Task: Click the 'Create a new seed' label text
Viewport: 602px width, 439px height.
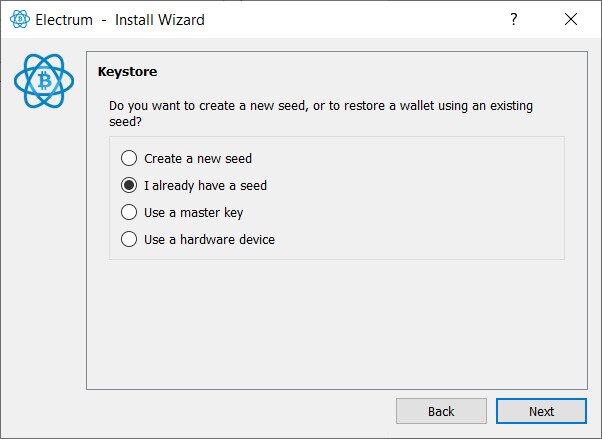Action: coord(198,158)
